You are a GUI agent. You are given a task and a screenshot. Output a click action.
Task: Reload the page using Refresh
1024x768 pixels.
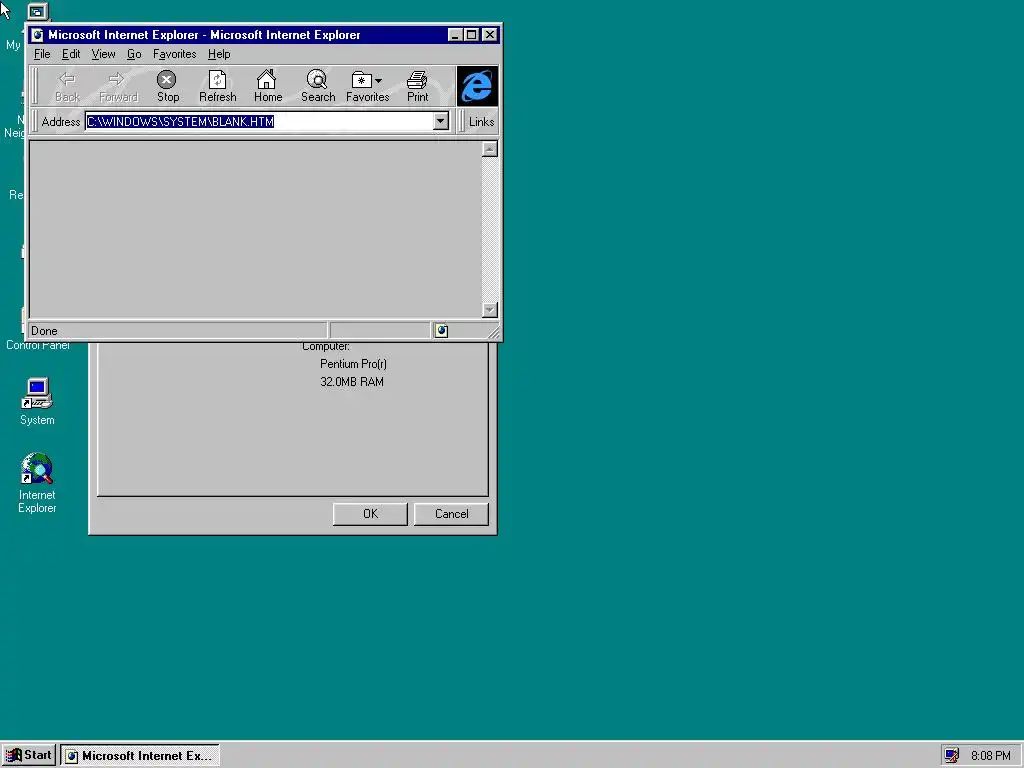point(217,86)
